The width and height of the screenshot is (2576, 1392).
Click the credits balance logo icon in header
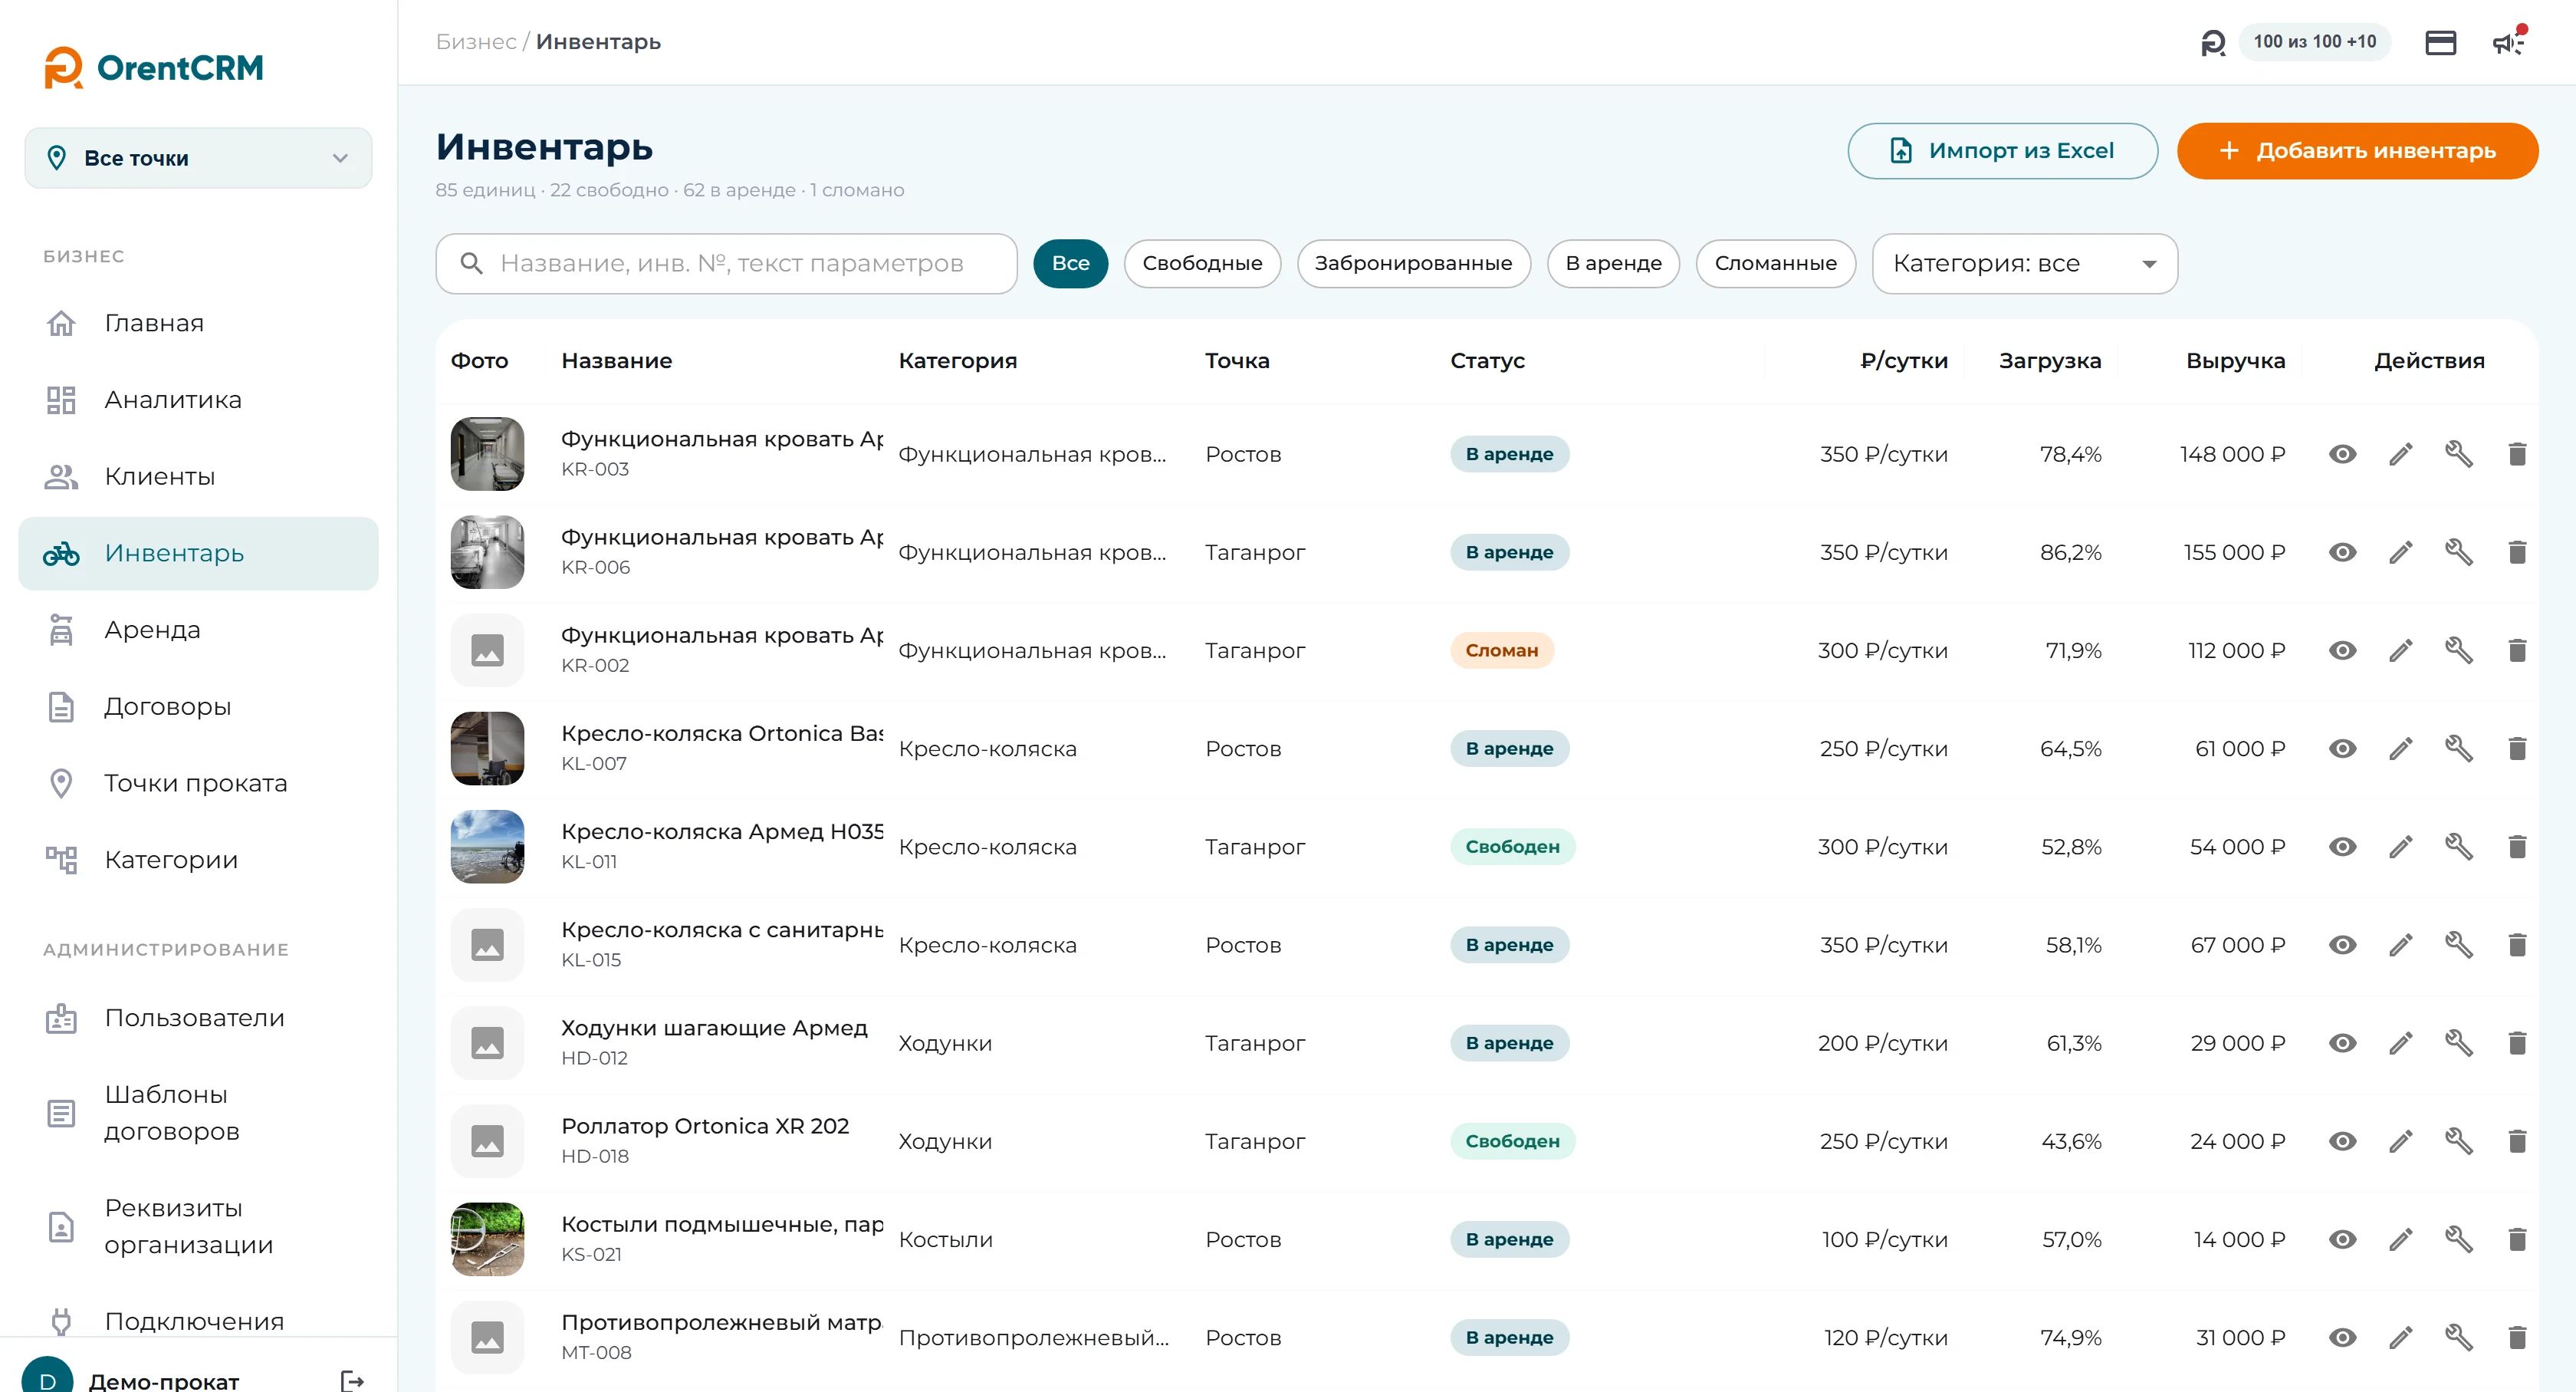coord(2213,43)
